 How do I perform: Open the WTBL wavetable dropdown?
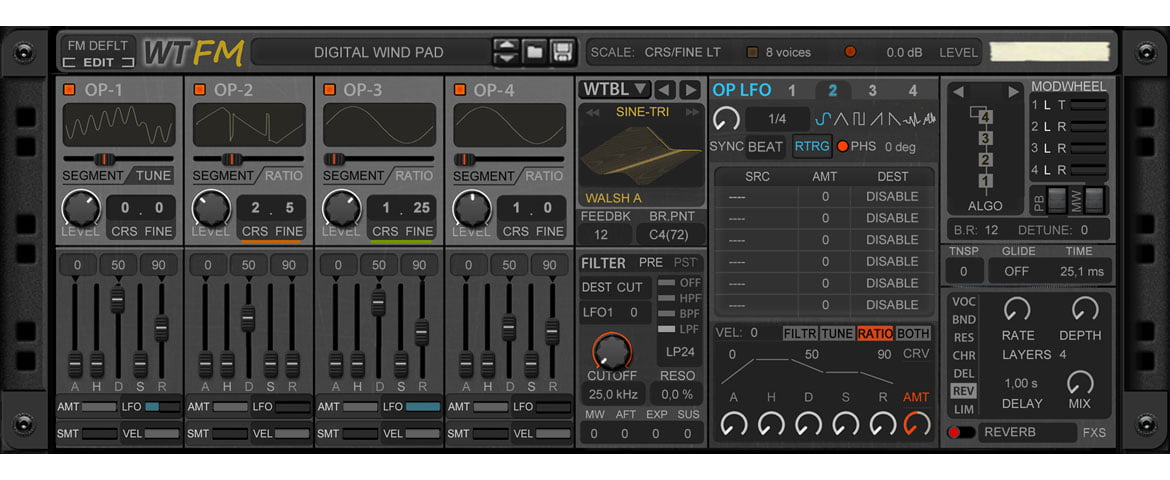point(615,90)
